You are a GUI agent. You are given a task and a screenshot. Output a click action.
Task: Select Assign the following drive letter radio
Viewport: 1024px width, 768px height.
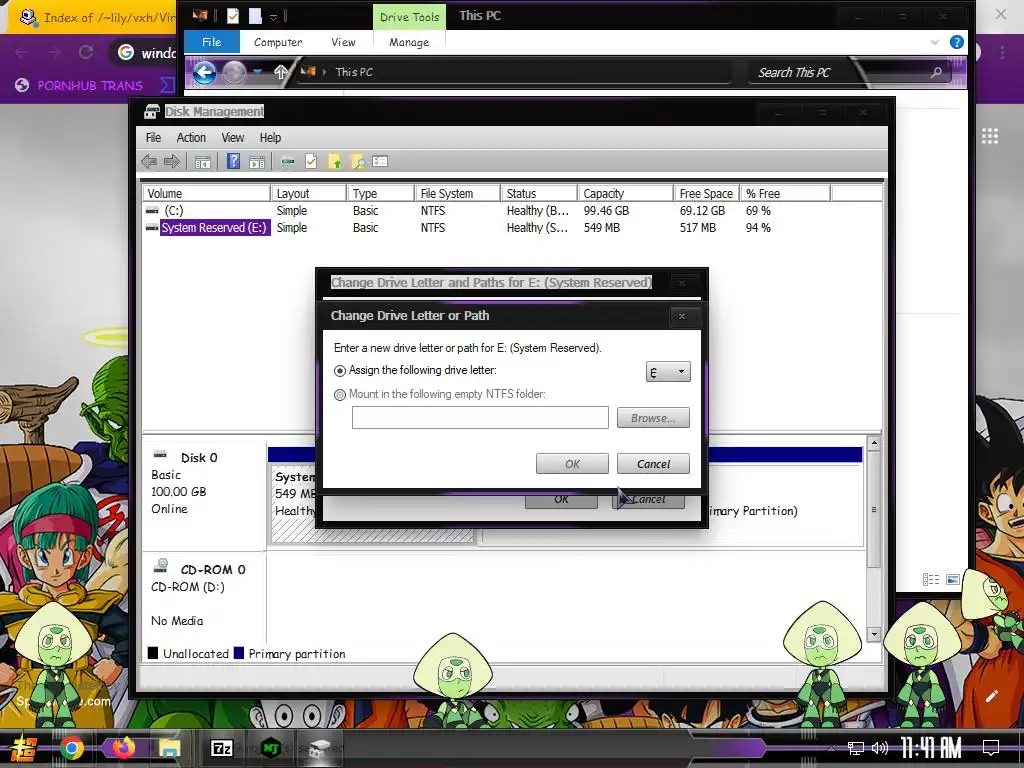coord(340,371)
